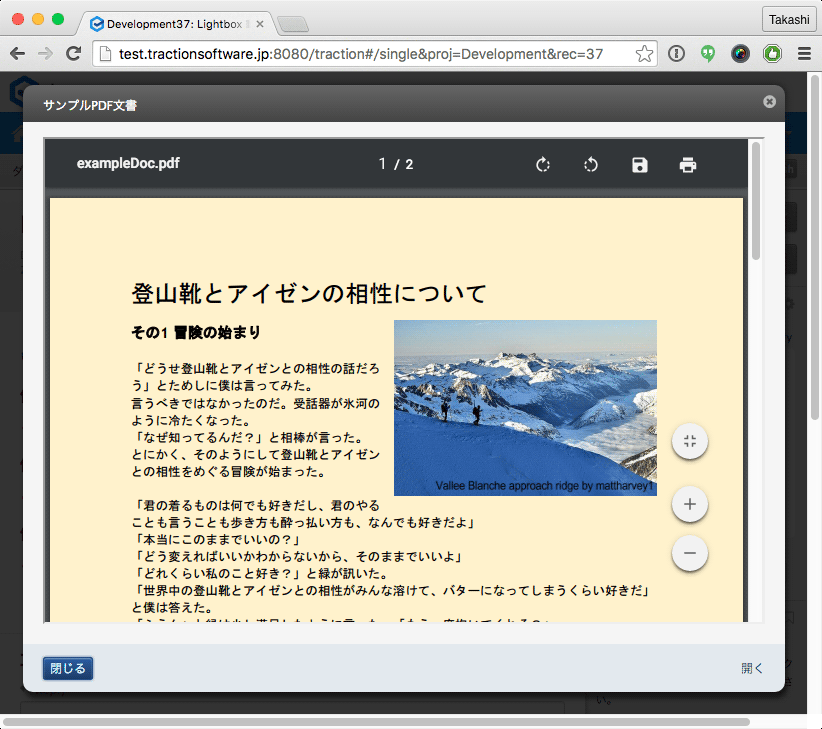Click the サンプルPDF文書 dialog title

(90, 105)
